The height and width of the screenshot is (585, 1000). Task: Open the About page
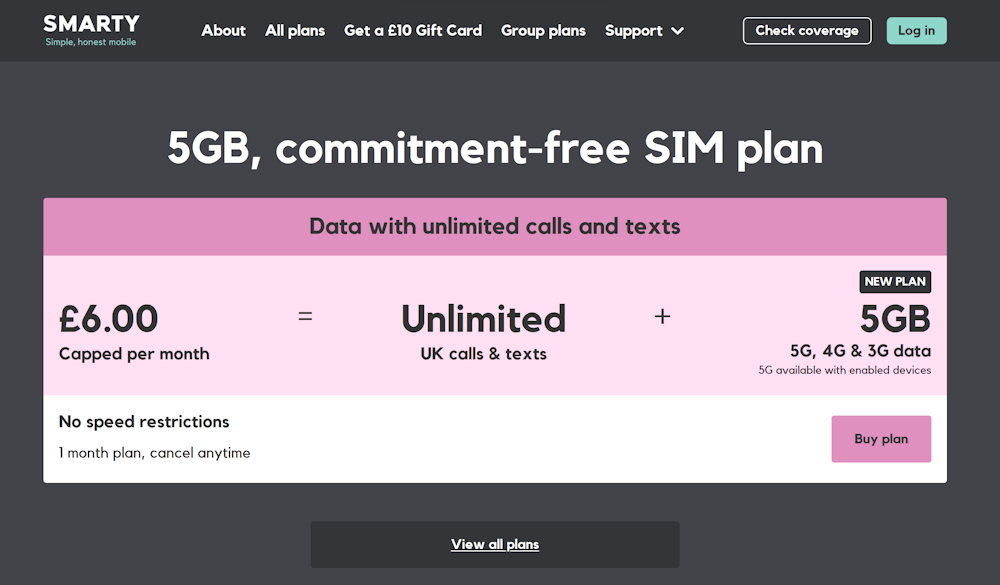tap(223, 30)
